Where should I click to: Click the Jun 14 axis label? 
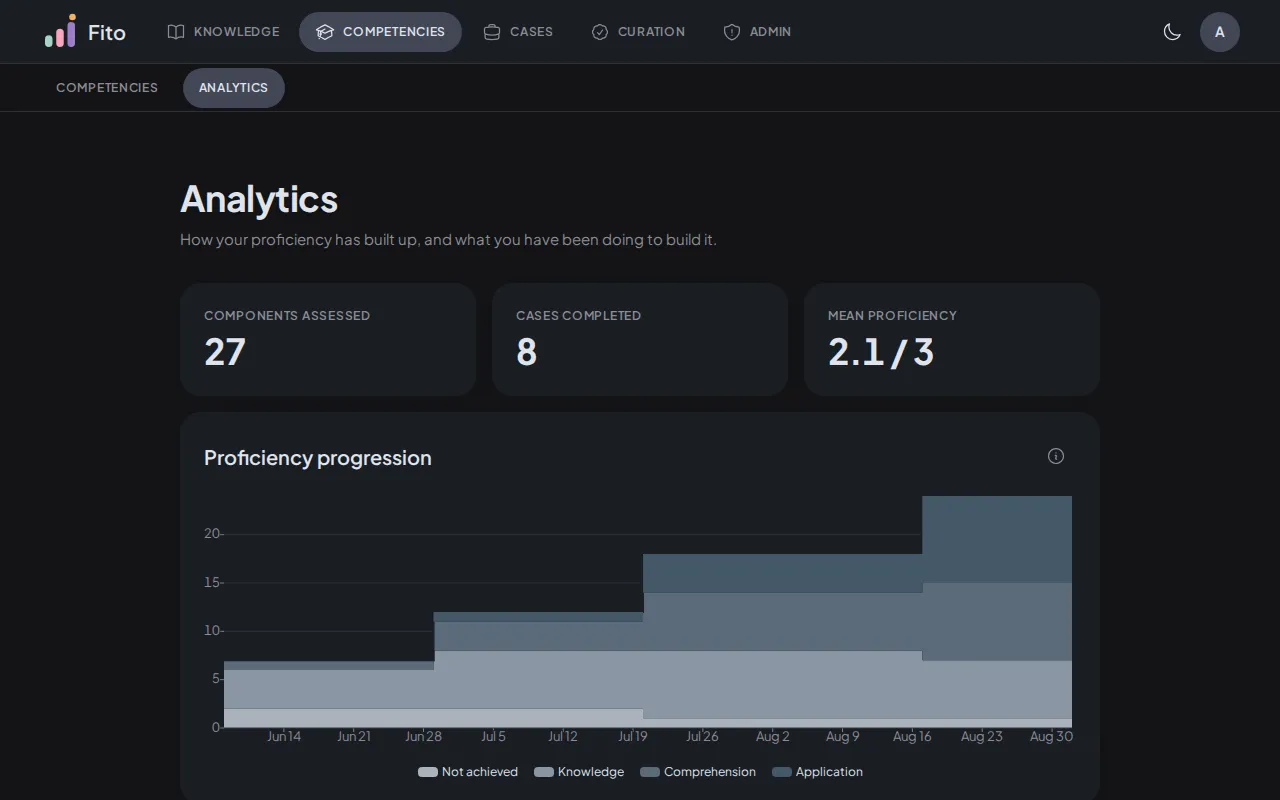coord(284,737)
